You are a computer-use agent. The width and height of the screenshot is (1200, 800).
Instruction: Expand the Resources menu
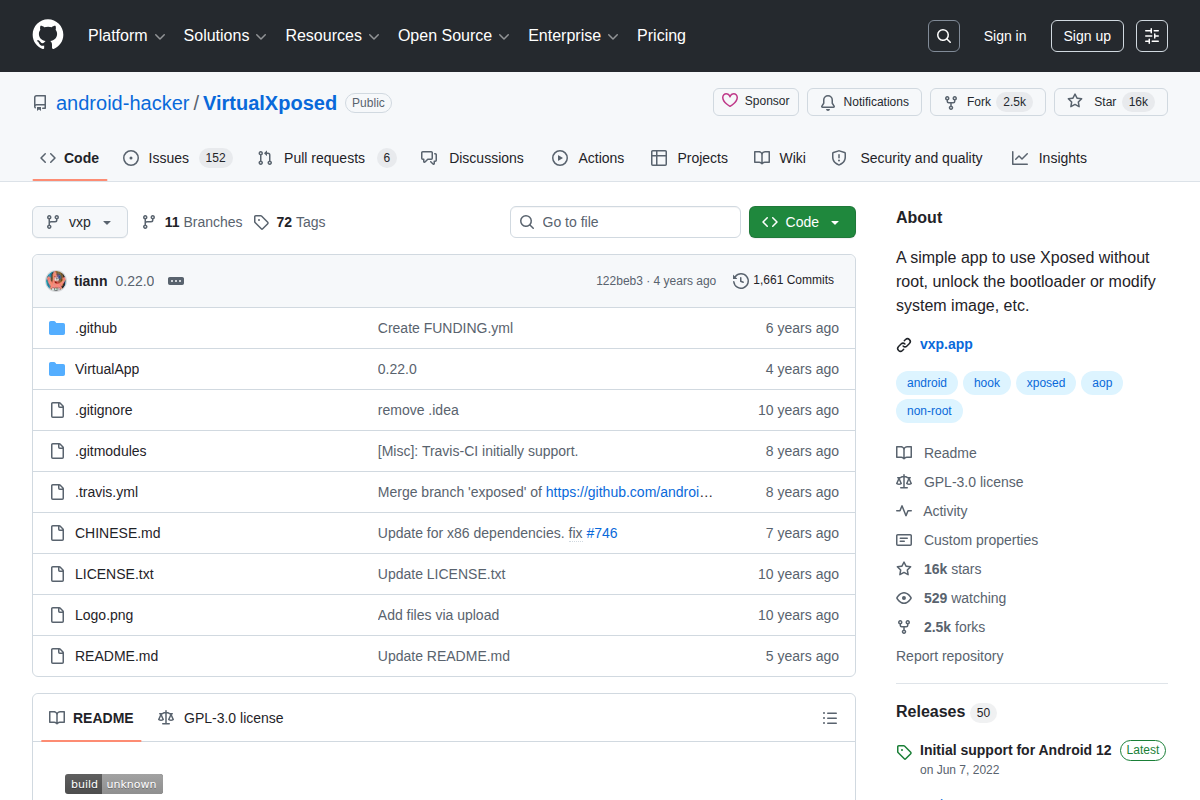[x=332, y=36]
